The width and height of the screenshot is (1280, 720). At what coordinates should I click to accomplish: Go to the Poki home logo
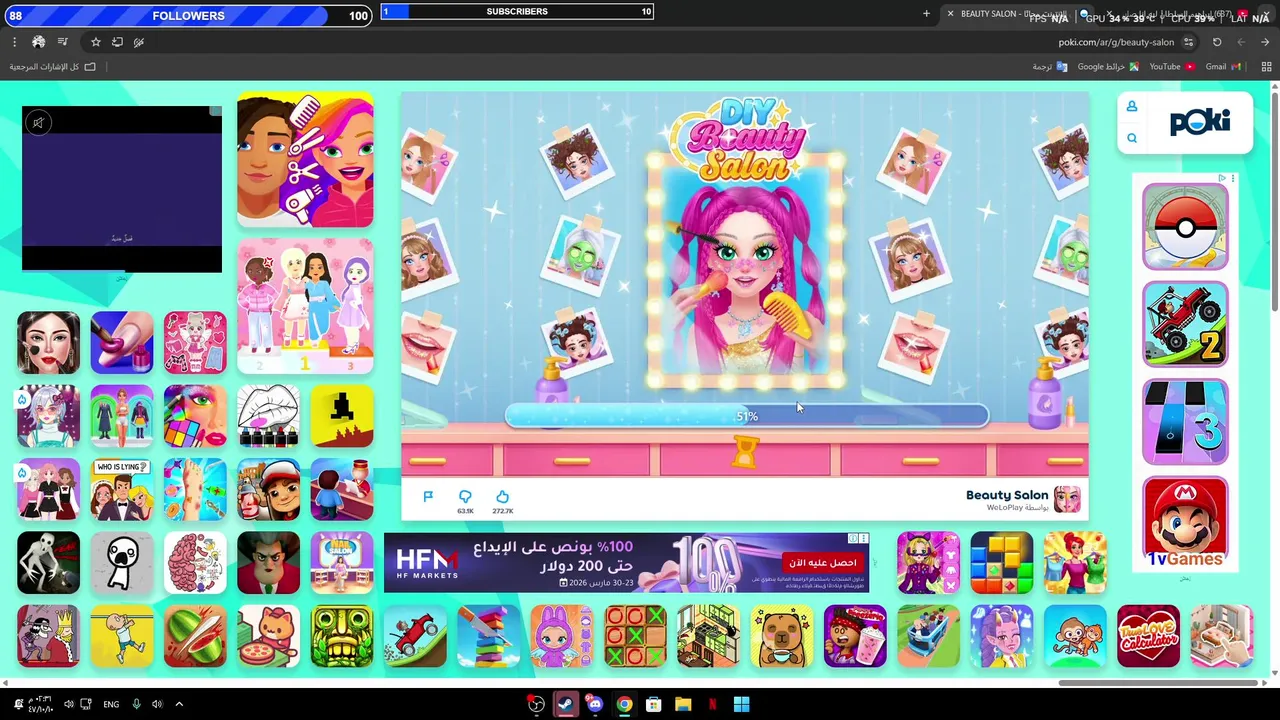pos(1200,122)
